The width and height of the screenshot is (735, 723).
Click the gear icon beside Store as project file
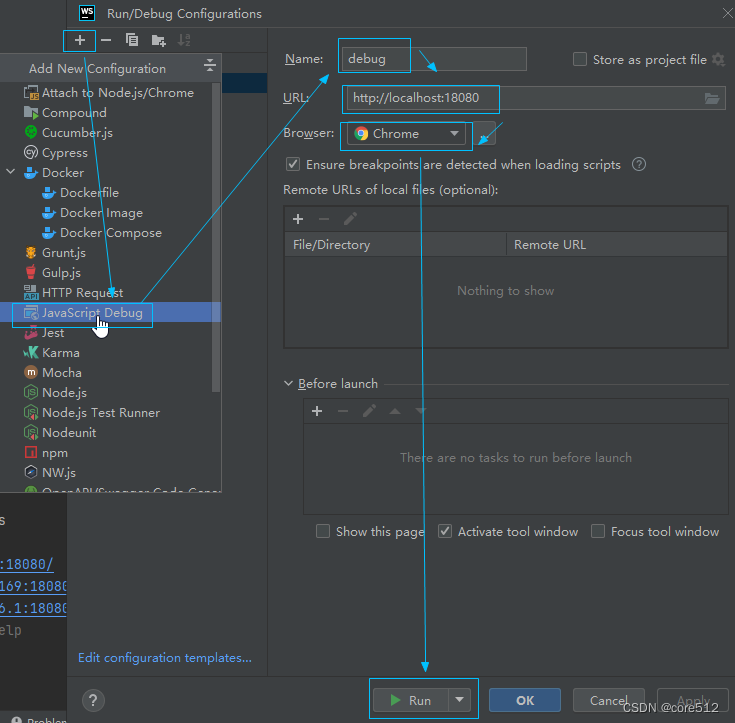(718, 60)
